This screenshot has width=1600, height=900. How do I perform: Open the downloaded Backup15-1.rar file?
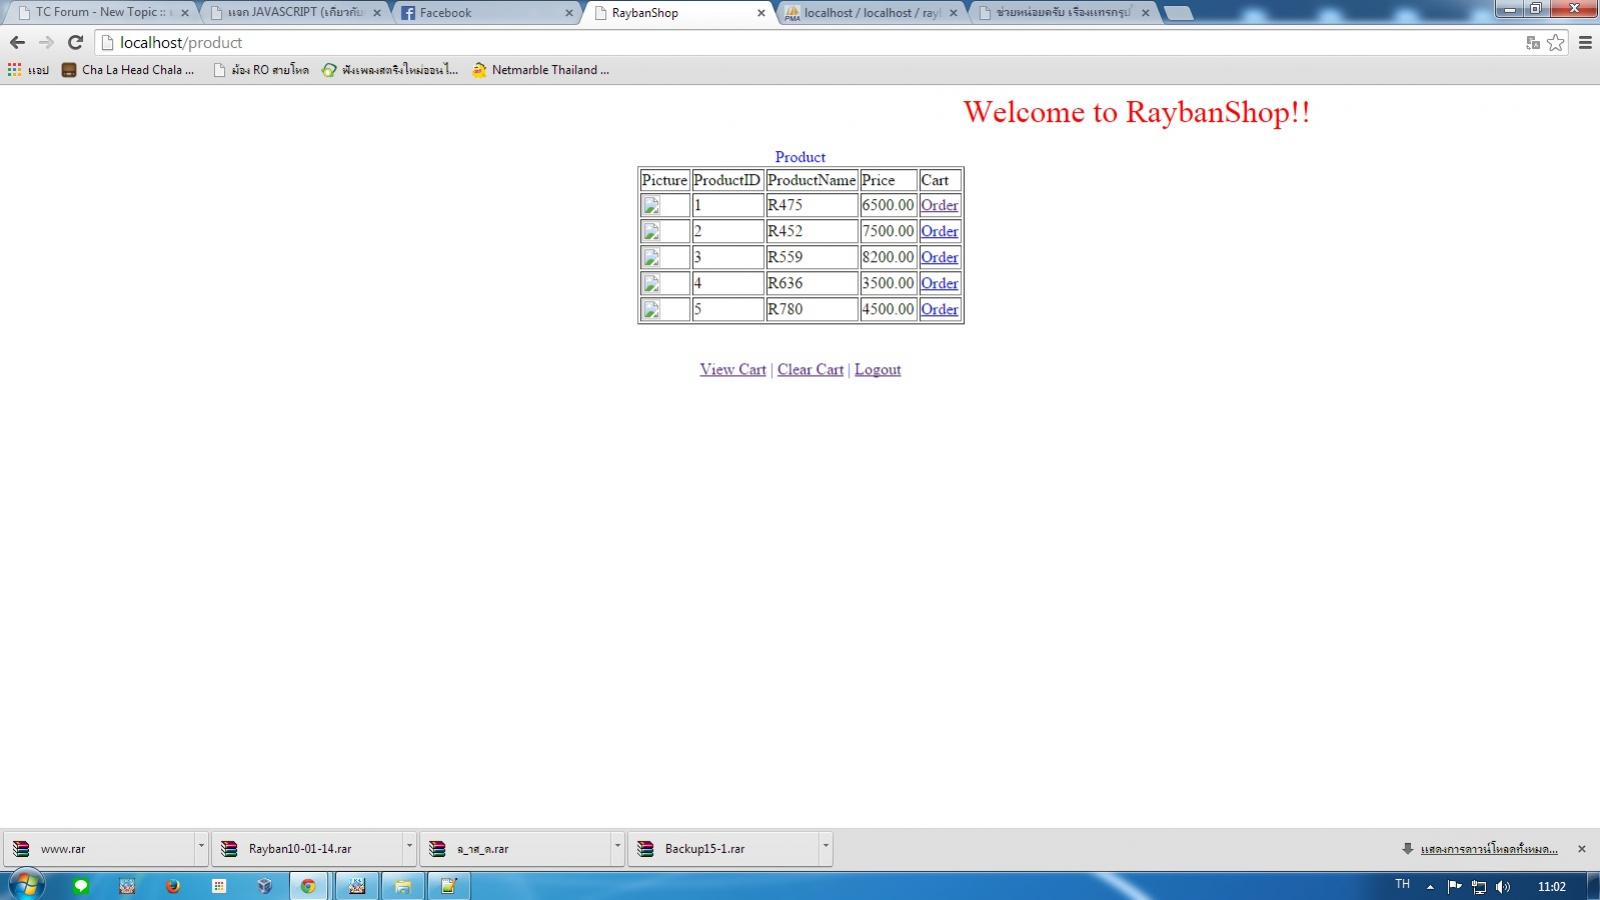[724, 848]
